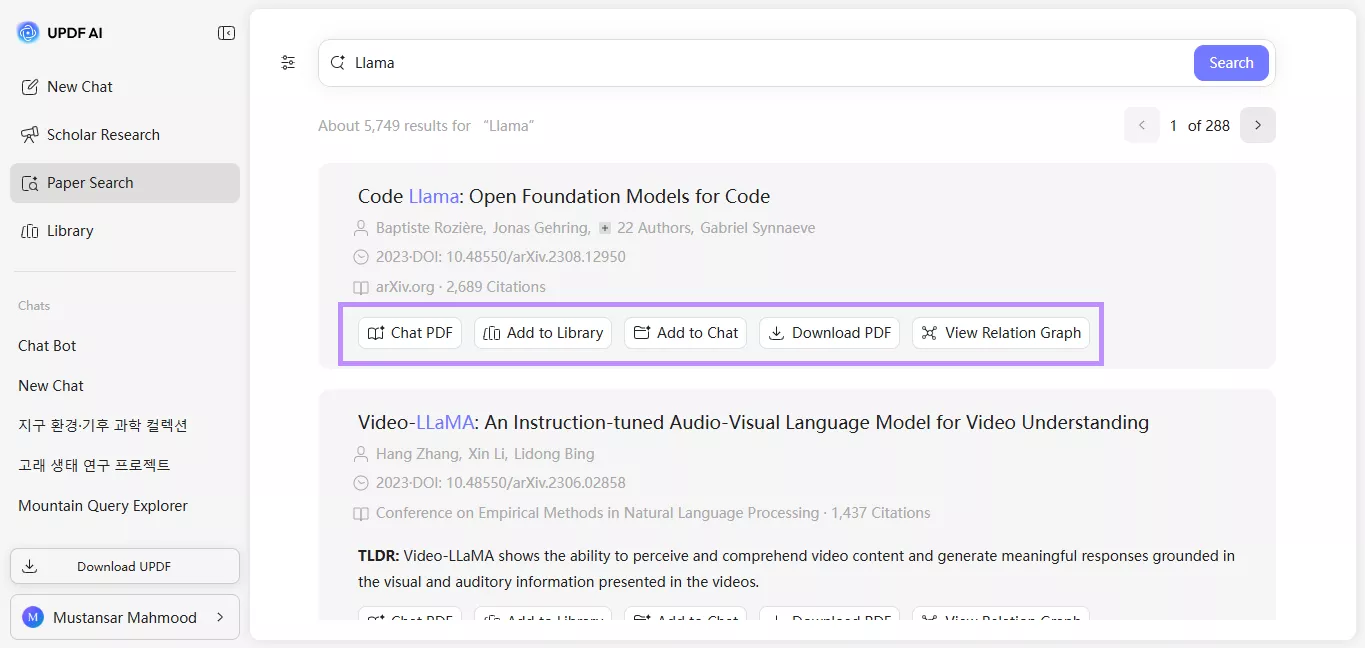Click the UPDF AI logo icon
The image size is (1365, 648).
(28, 33)
